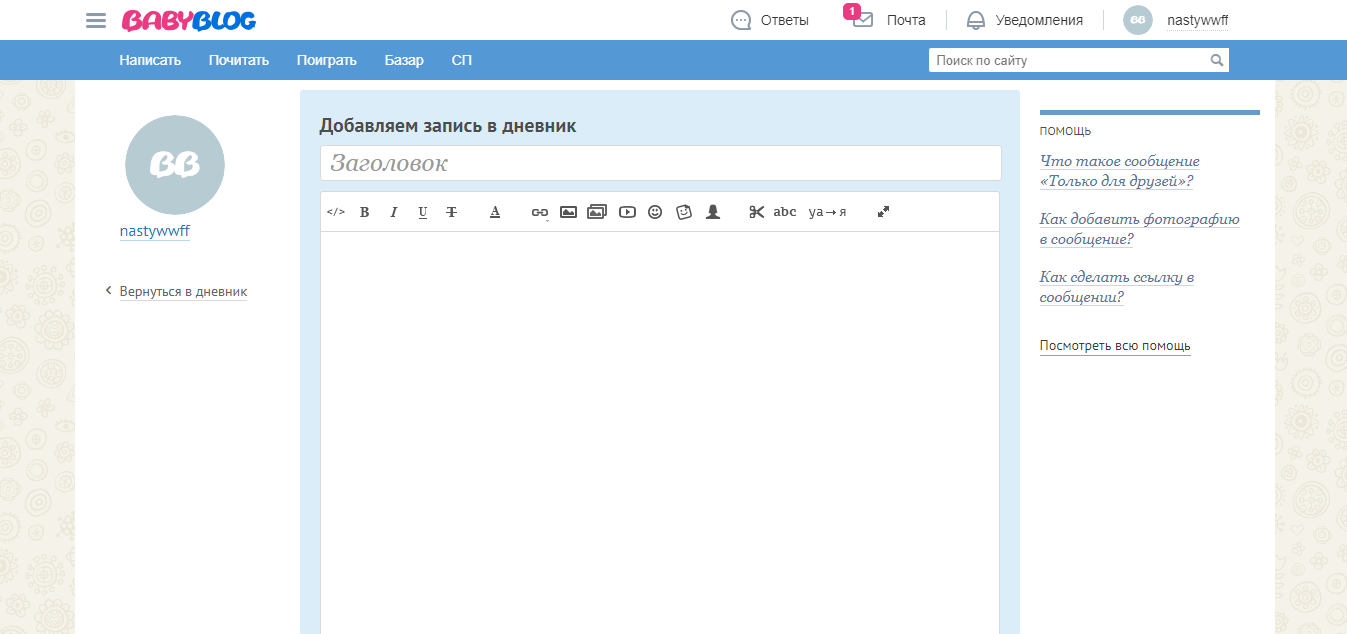1347x634 pixels.
Task: Open the Почитать menu item
Action: (x=238, y=60)
